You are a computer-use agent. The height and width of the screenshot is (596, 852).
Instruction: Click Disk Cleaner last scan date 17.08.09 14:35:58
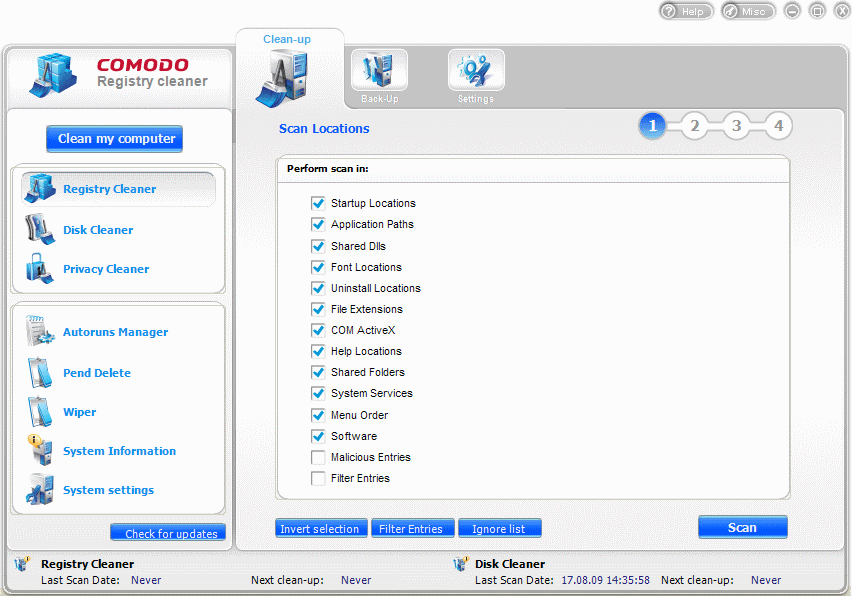[x=605, y=580]
